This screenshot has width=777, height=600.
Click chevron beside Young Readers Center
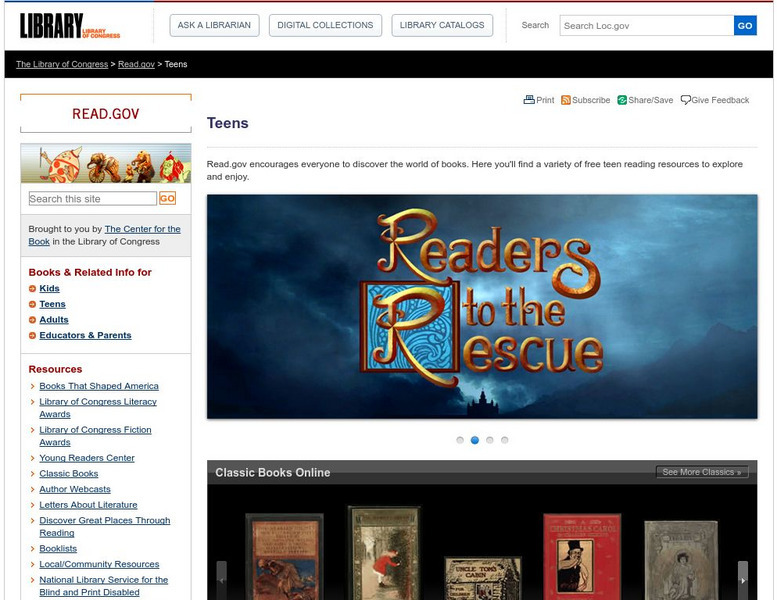pyautogui.click(x=32, y=458)
